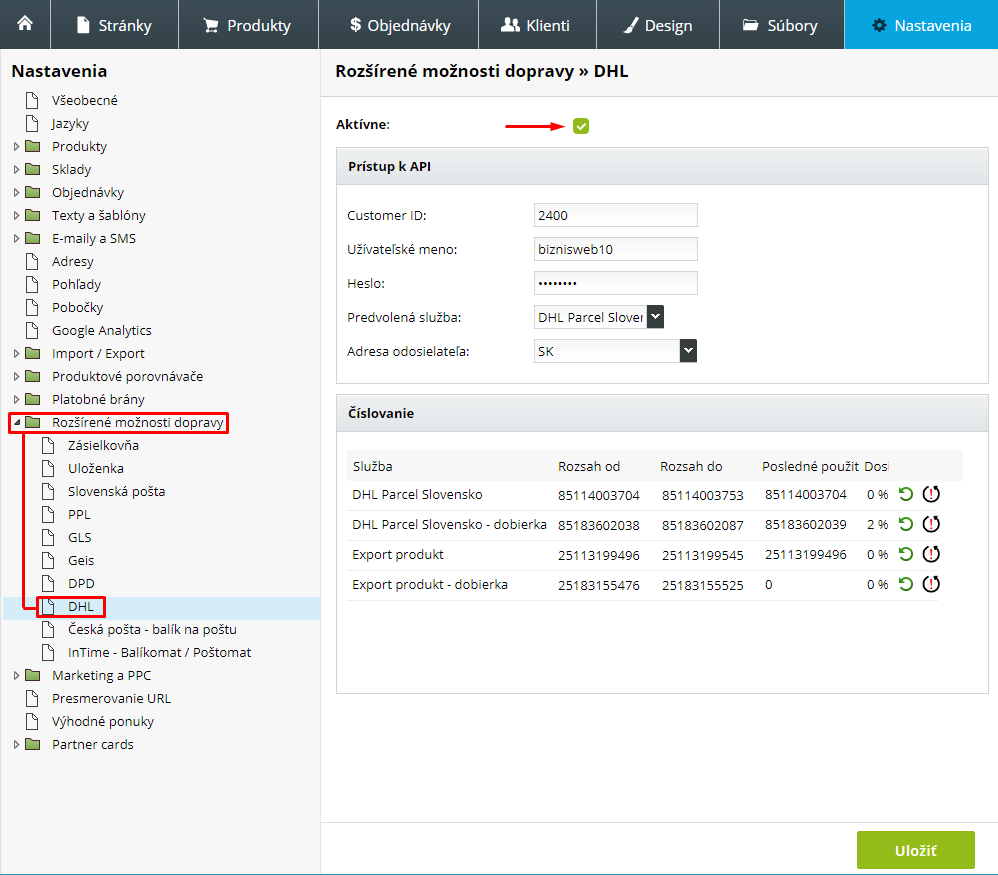The image size is (998, 875).
Task: Click value 85114003704 in Rozsah od column
Action: coord(598,495)
